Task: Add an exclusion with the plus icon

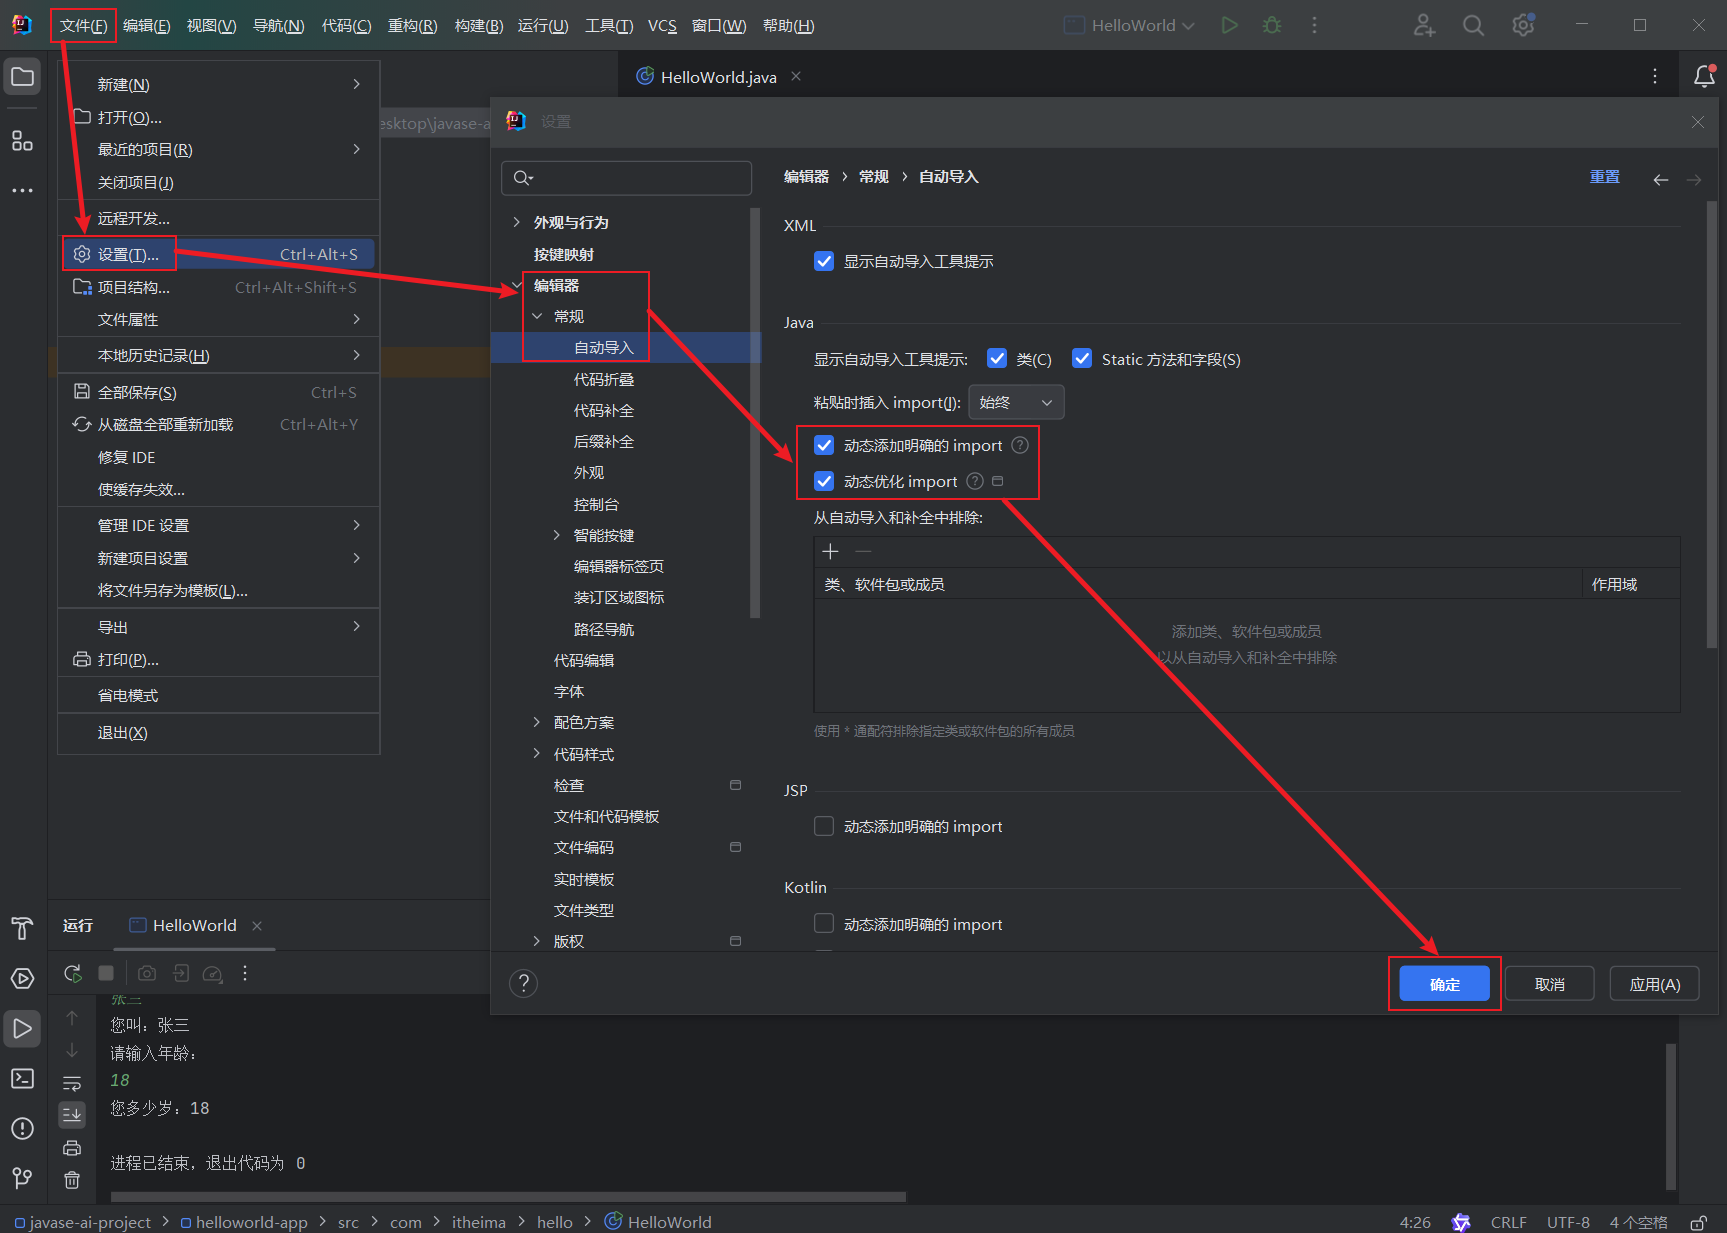Action: (x=830, y=551)
